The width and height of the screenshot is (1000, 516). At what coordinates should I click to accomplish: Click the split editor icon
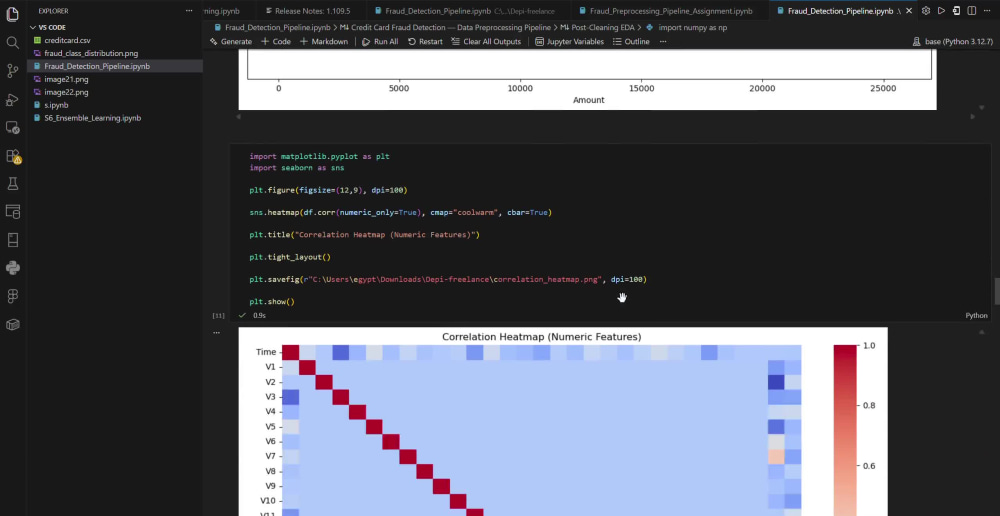pos(971,11)
